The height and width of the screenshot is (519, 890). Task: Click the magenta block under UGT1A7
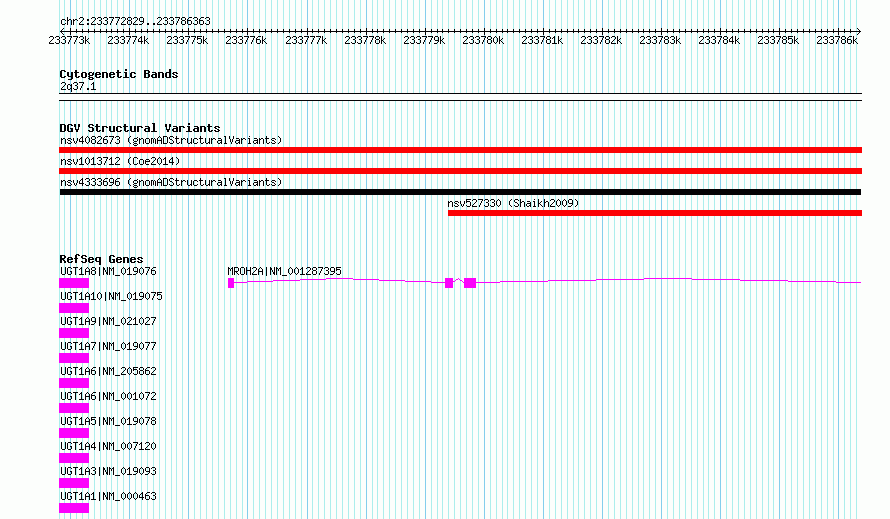74,358
